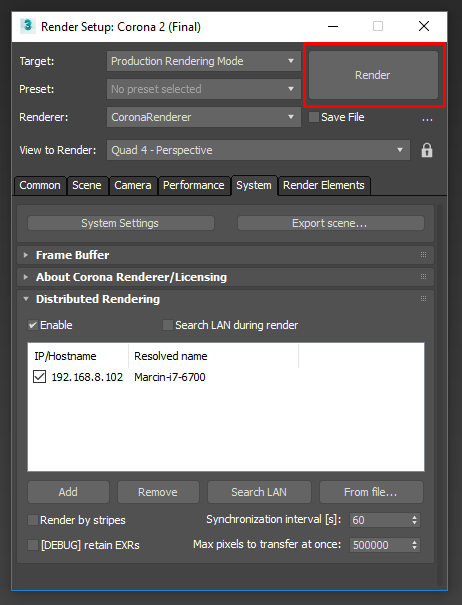Uncheck the 192.168.8.102 node checkbox
462x605 pixels.
point(39,377)
